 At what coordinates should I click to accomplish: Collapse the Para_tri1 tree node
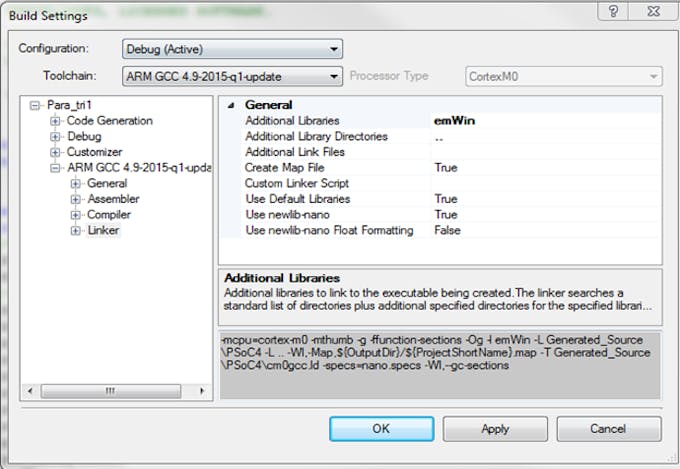click(x=35, y=105)
